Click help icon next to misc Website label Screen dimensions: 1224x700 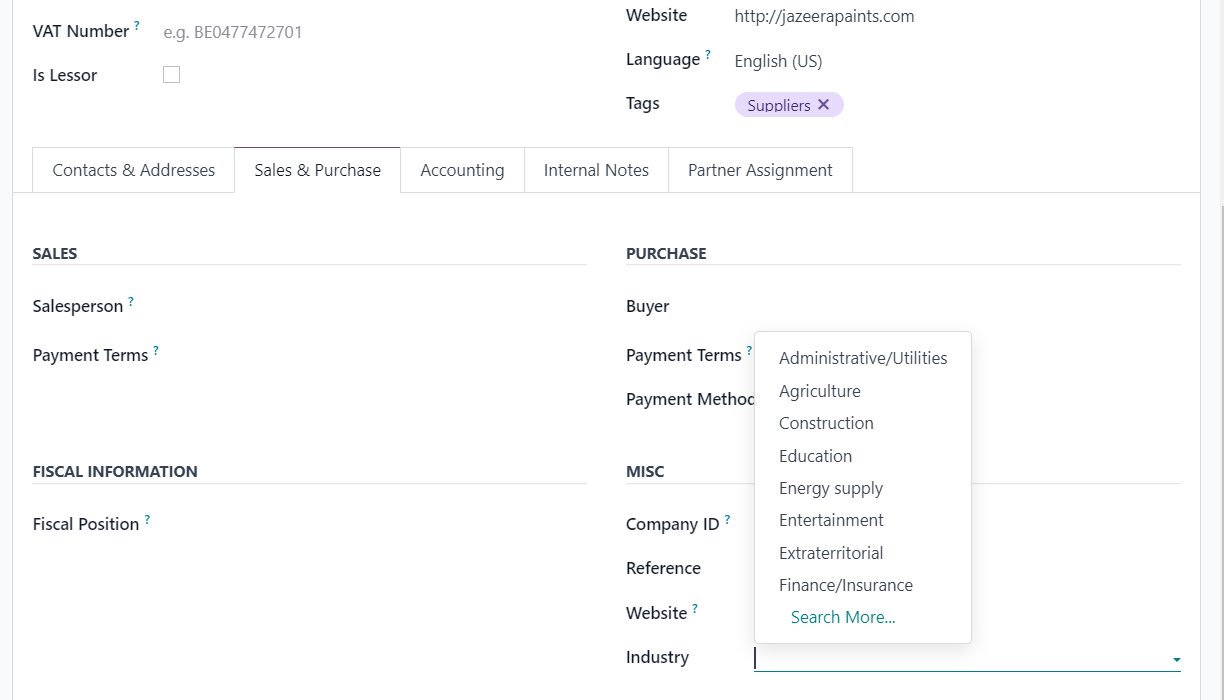coord(695,608)
